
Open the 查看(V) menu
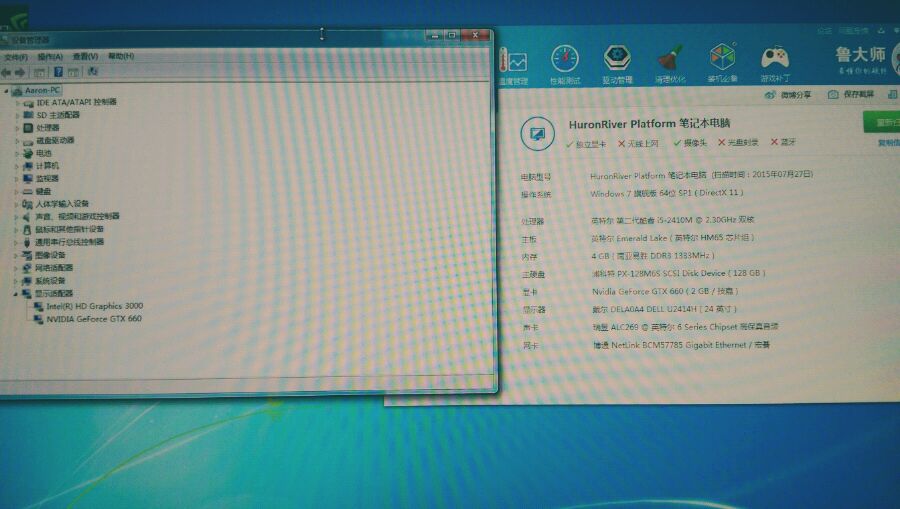click(x=85, y=56)
